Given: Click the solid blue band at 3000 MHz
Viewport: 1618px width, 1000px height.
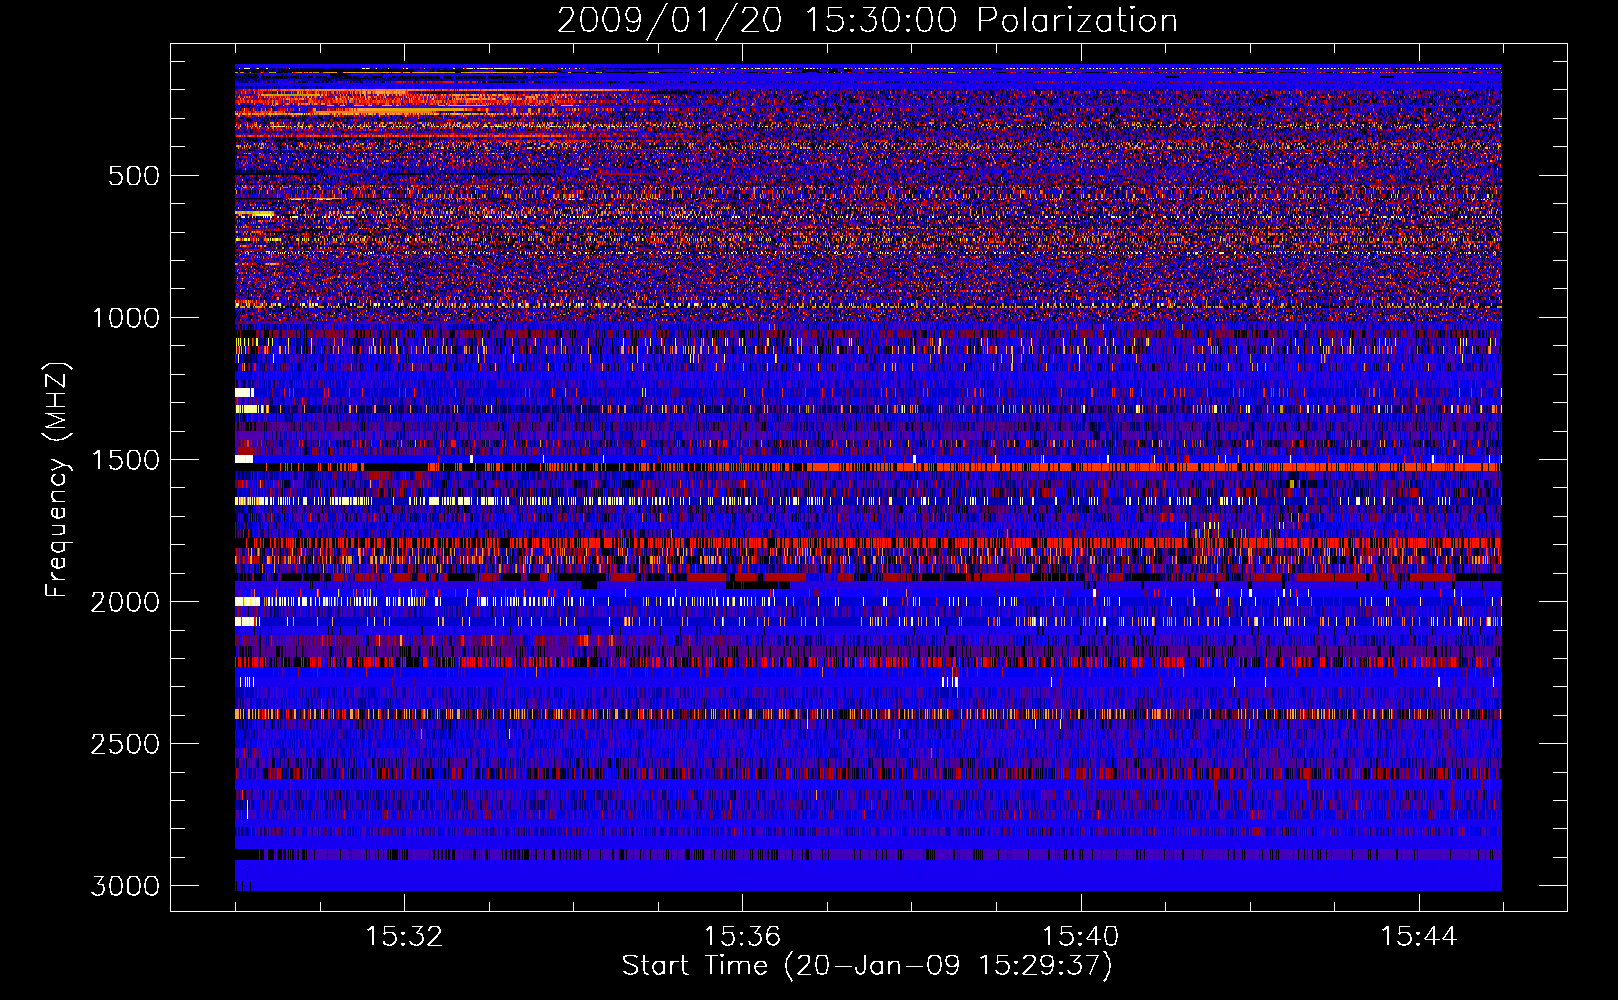Looking at the screenshot, I should point(868,875).
